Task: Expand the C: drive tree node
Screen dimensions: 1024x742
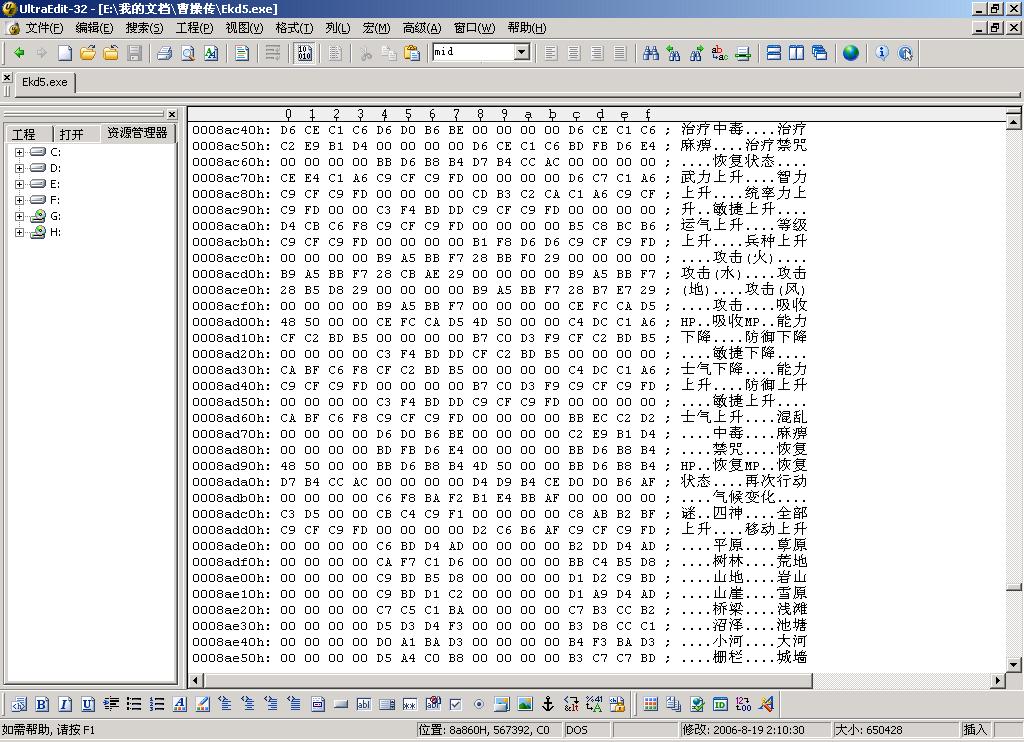Action: point(19,152)
